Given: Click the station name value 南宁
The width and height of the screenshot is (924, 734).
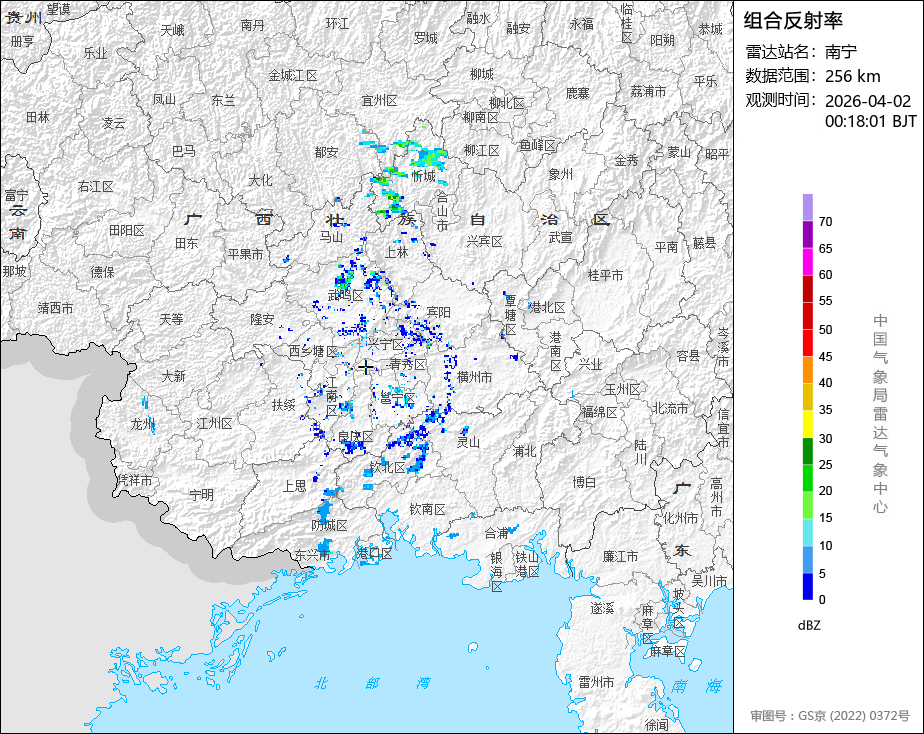Looking at the screenshot, I should pyautogui.click(x=841, y=52).
